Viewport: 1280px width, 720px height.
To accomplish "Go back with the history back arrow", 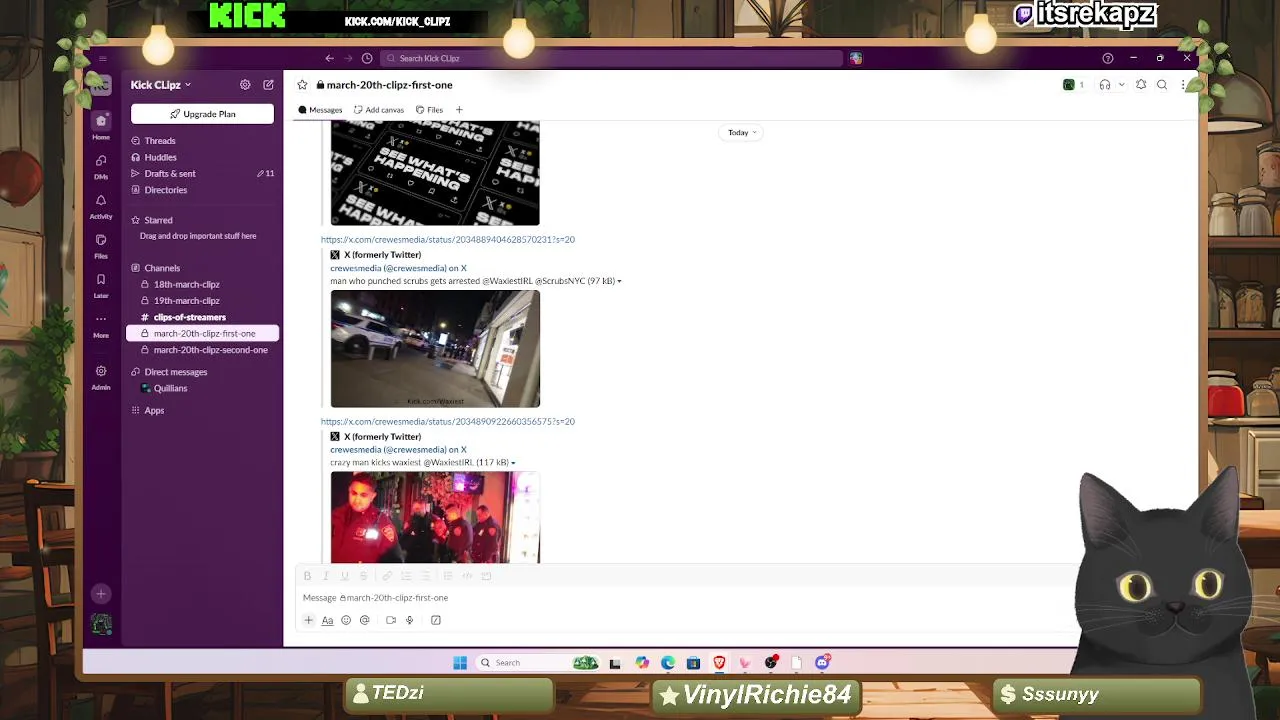I will [329, 58].
